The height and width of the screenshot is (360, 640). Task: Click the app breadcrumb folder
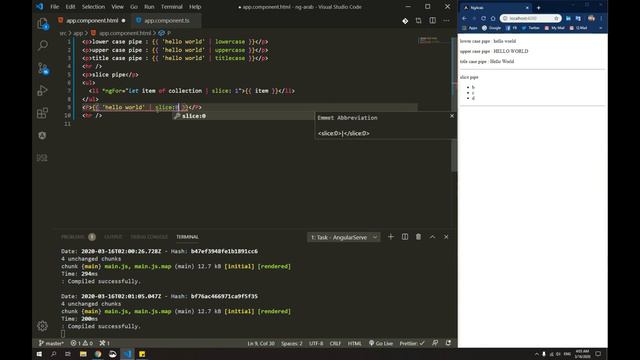(x=78, y=33)
